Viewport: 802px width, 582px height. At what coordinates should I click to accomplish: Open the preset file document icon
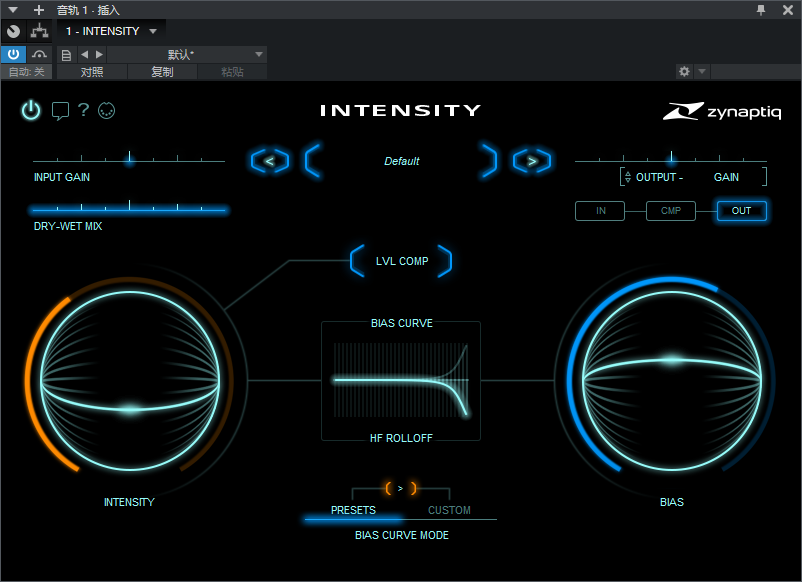66,55
